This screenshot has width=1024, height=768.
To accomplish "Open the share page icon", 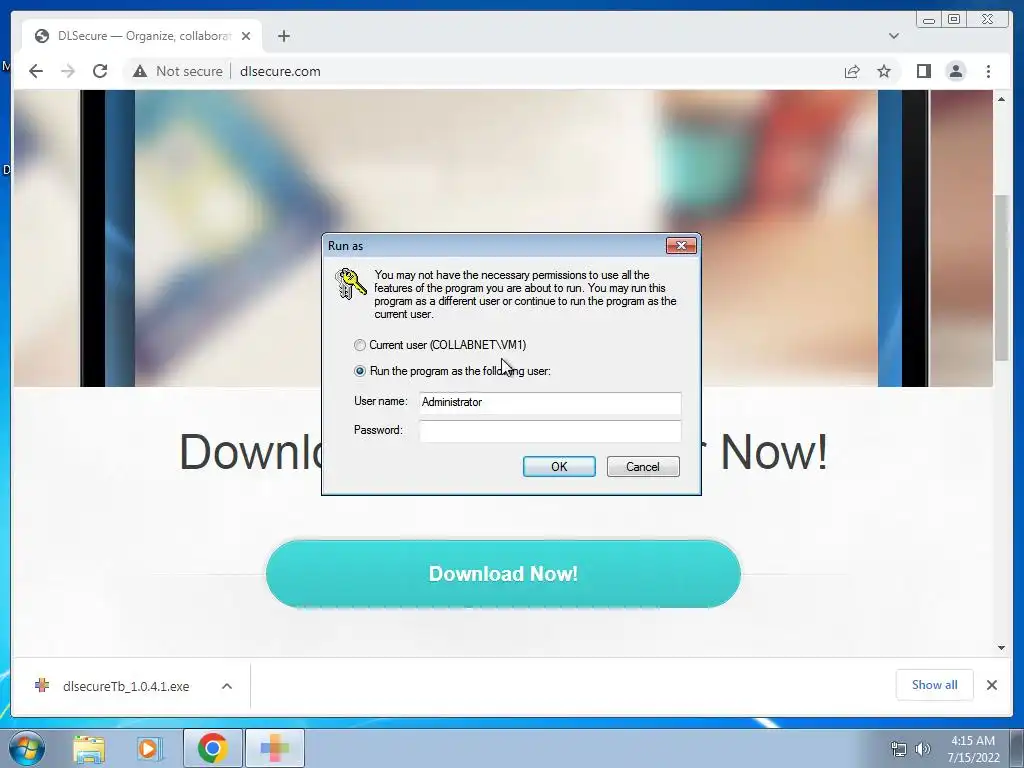I will [x=852, y=71].
